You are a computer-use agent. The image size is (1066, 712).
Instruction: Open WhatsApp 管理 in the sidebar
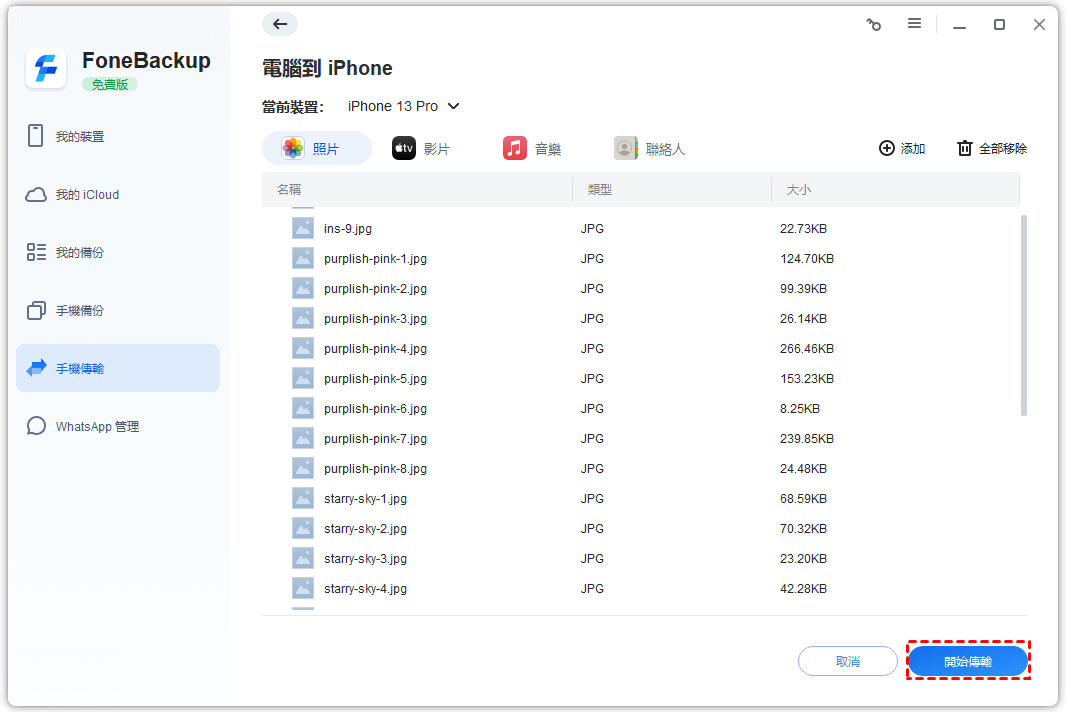[x=96, y=427]
